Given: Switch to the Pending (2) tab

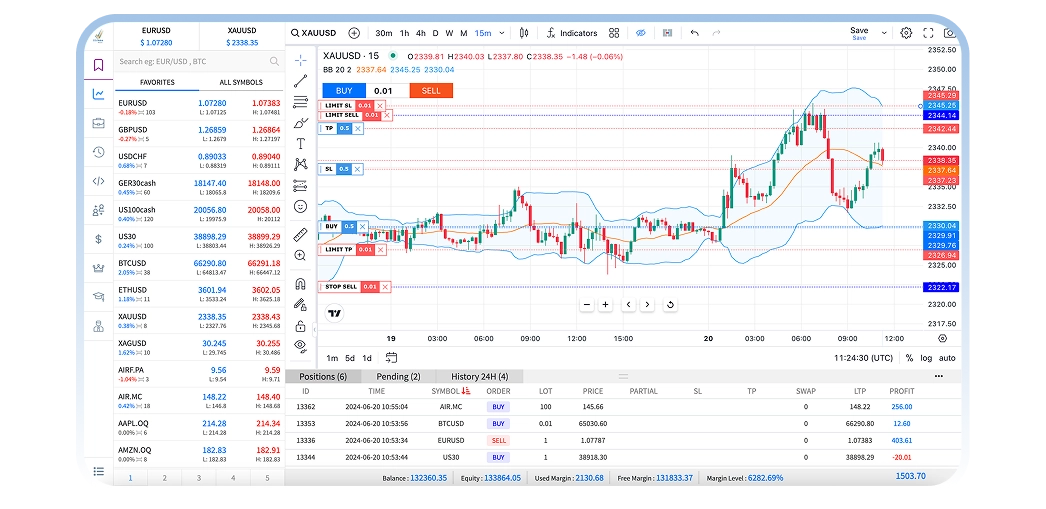Looking at the screenshot, I should 398,376.
